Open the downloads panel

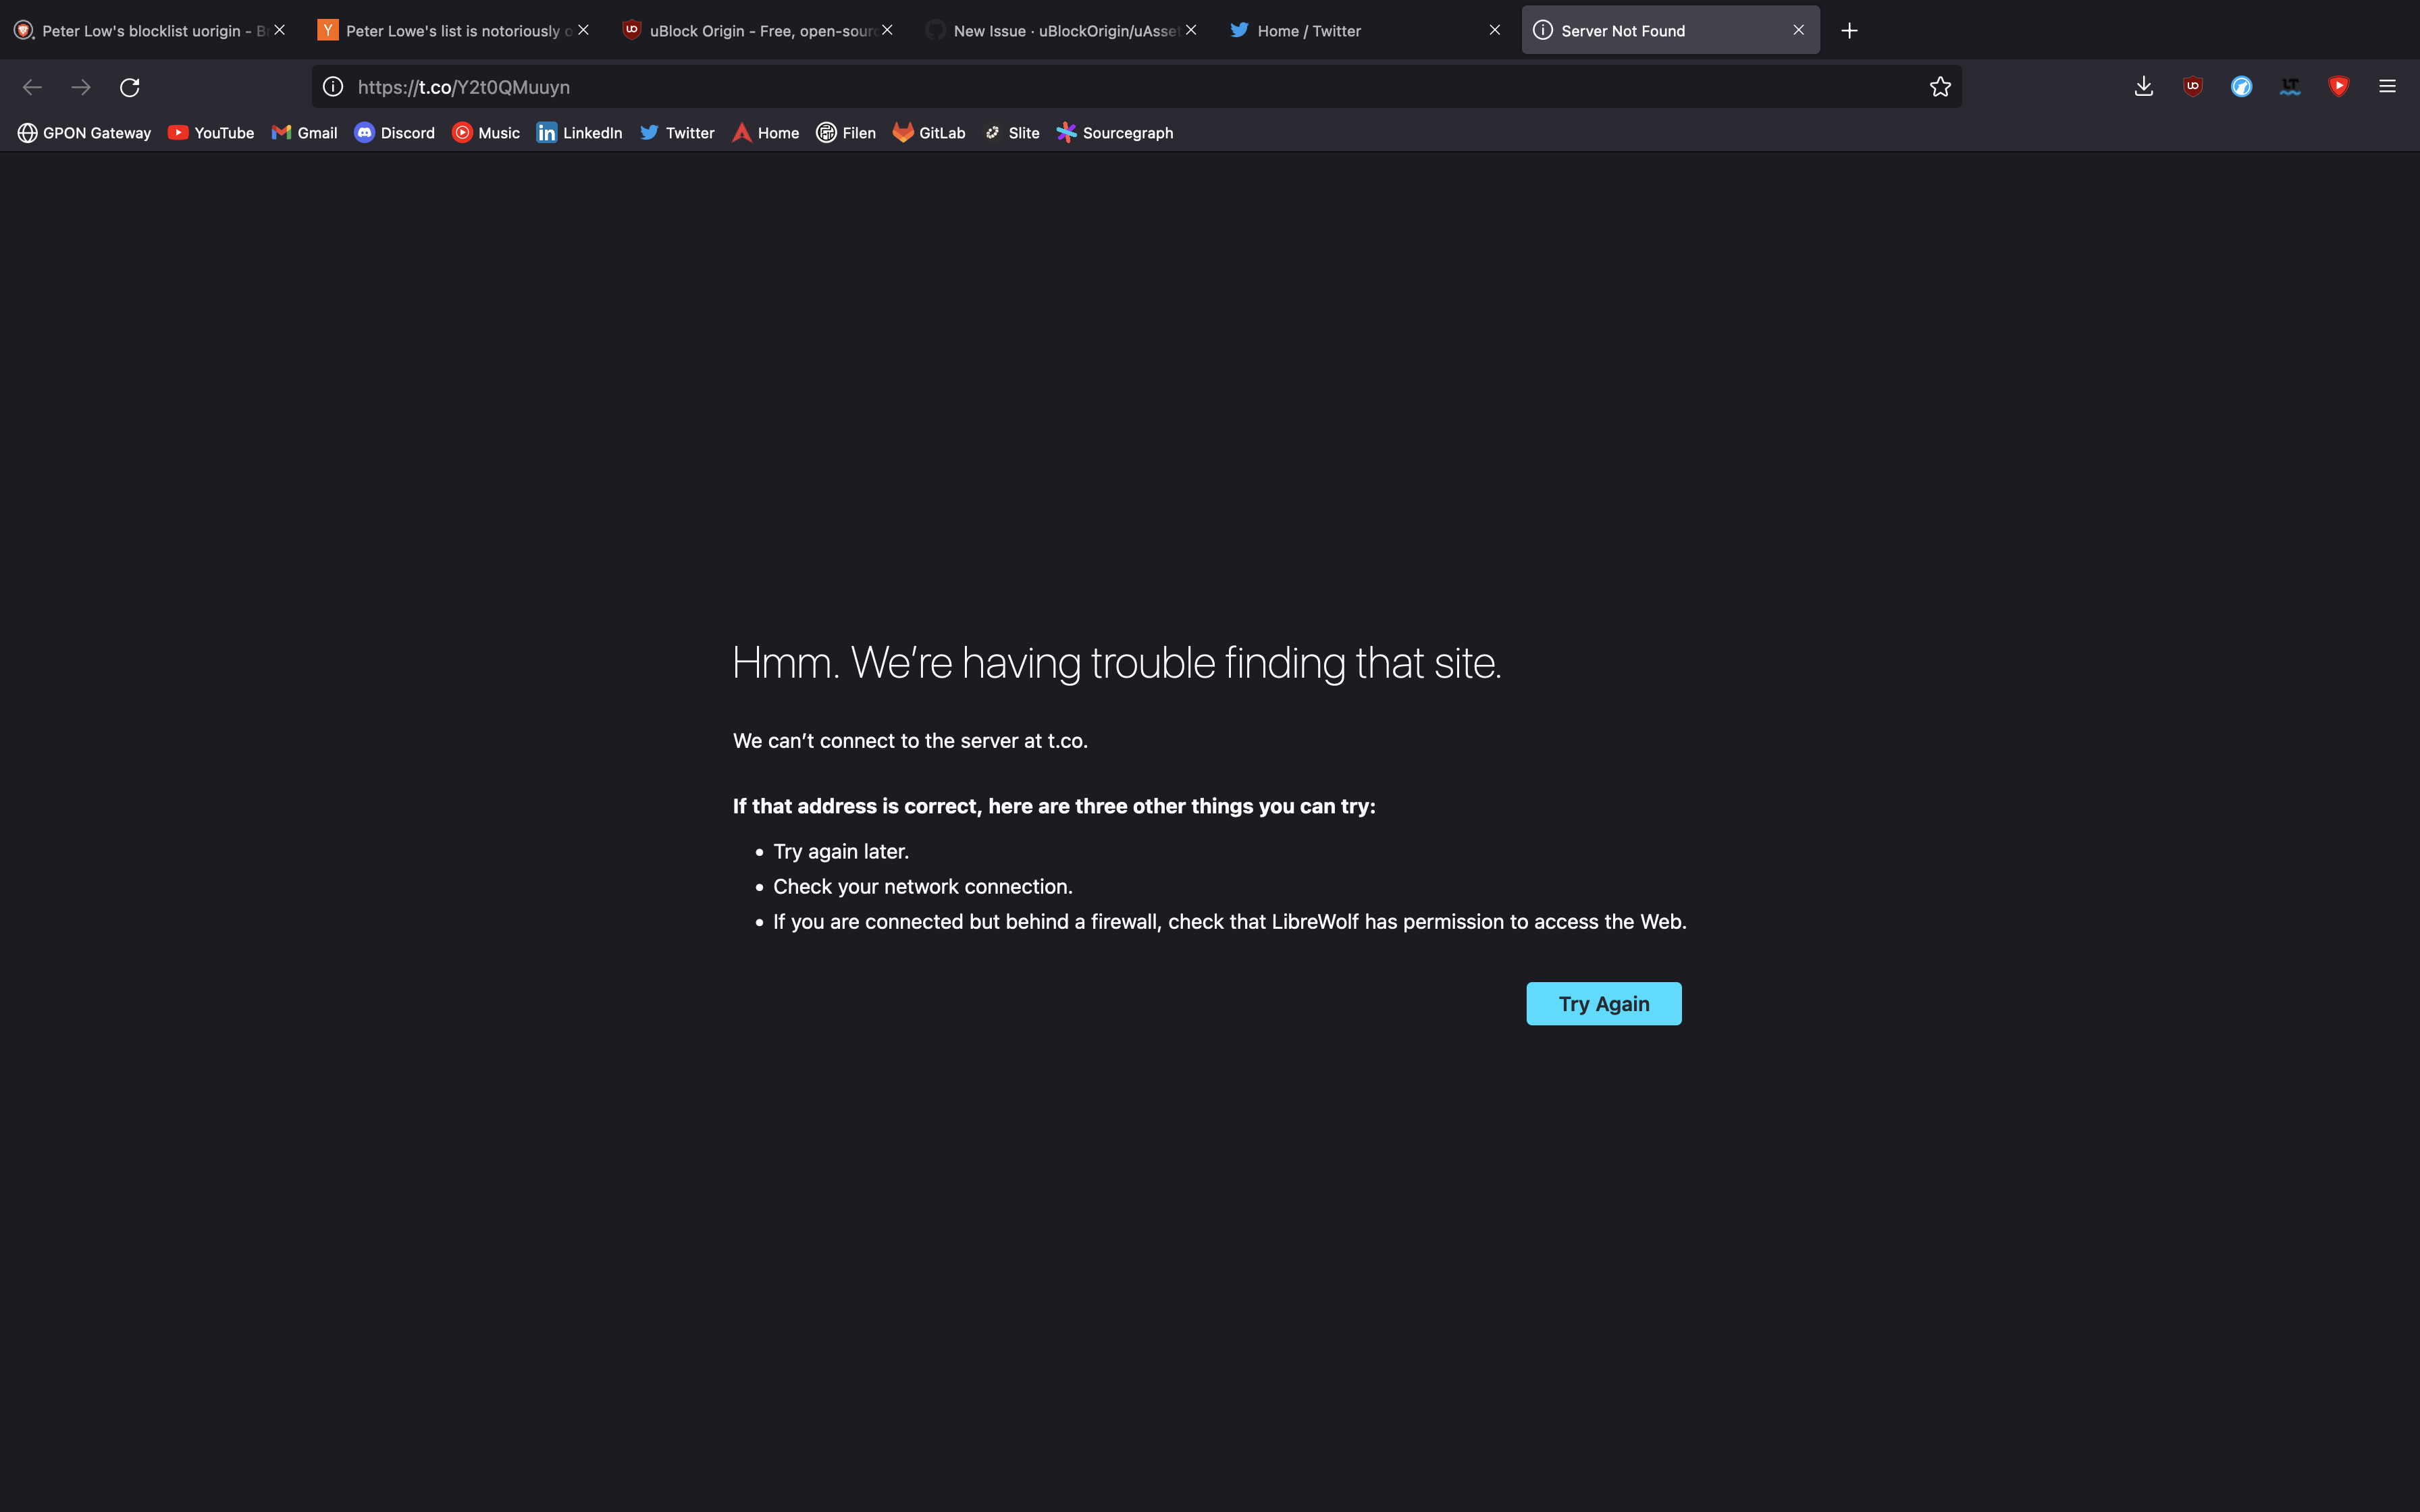coord(2144,87)
